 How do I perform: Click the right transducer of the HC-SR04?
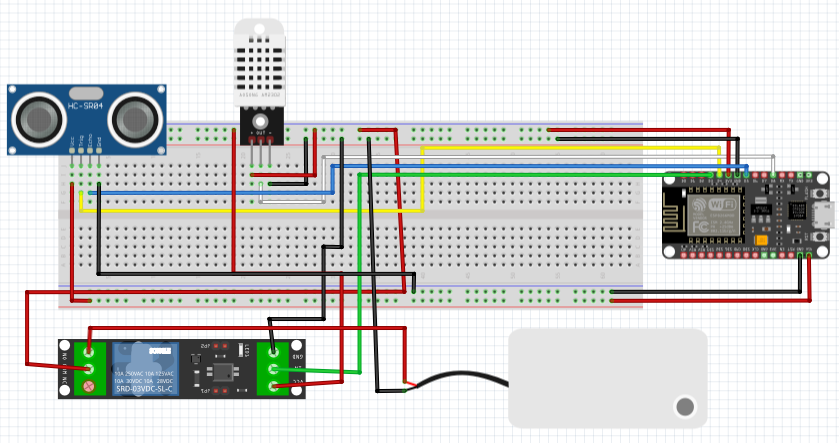pyautogui.click(x=134, y=119)
